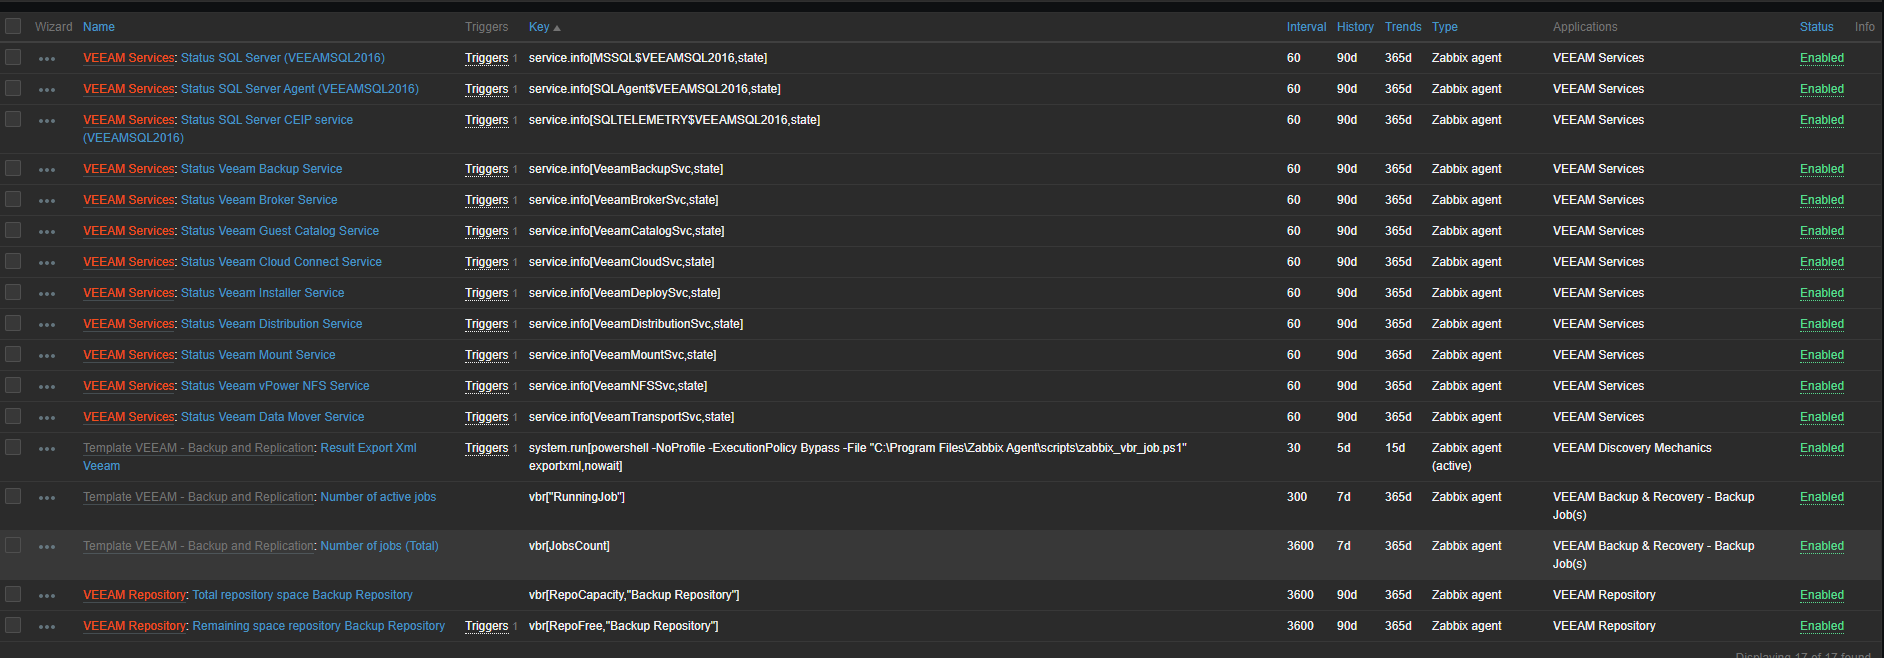This screenshot has width=1884, height=658.
Task: Open the Status Veeam Cloud Connect Service item
Action: (x=281, y=262)
